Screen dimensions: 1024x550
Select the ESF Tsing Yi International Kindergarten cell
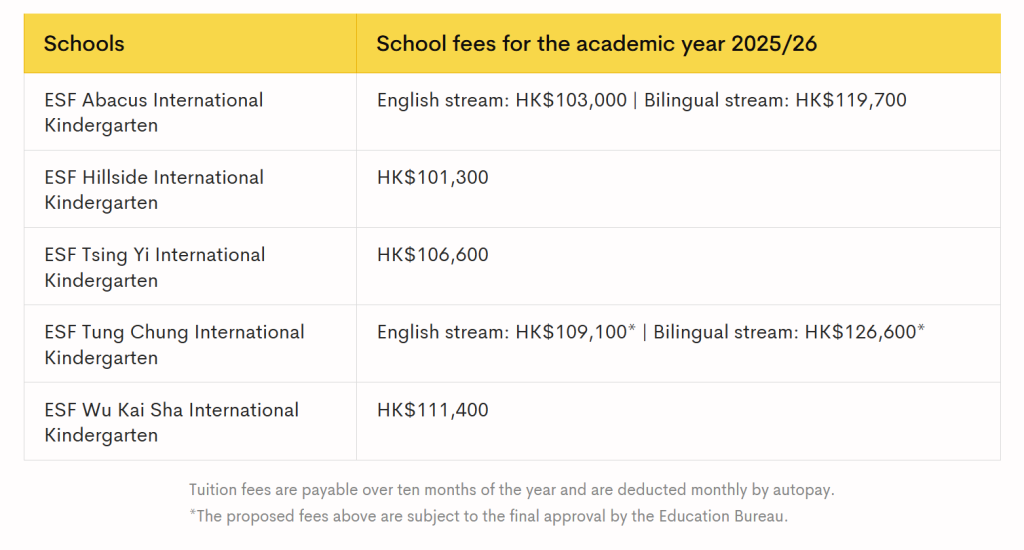(155, 267)
